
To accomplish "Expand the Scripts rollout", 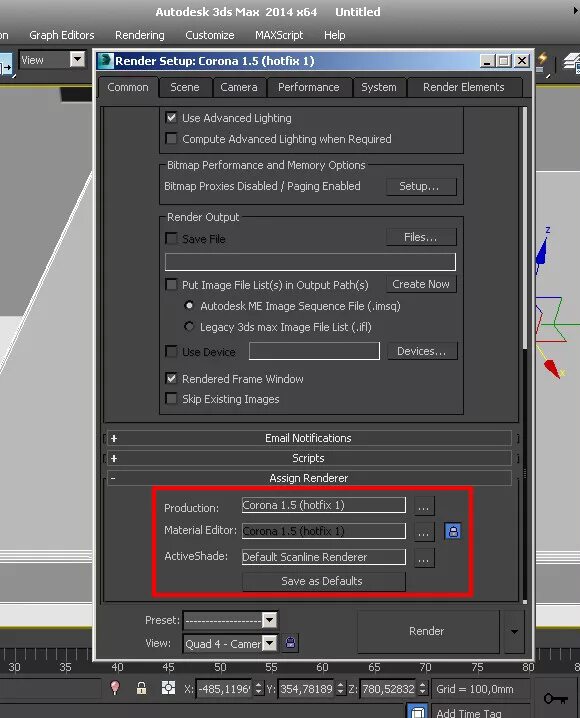I will (x=309, y=458).
